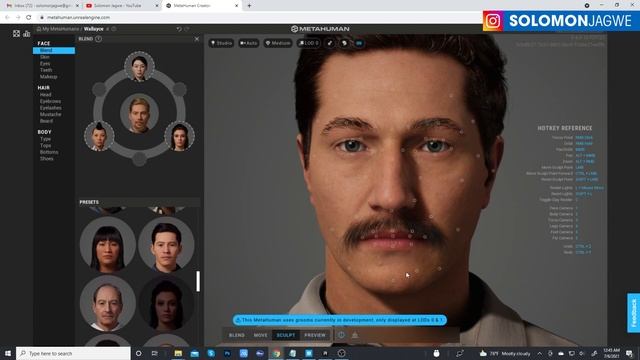
Task: Open the LOD 0 dropdown
Action: coord(309,43)
